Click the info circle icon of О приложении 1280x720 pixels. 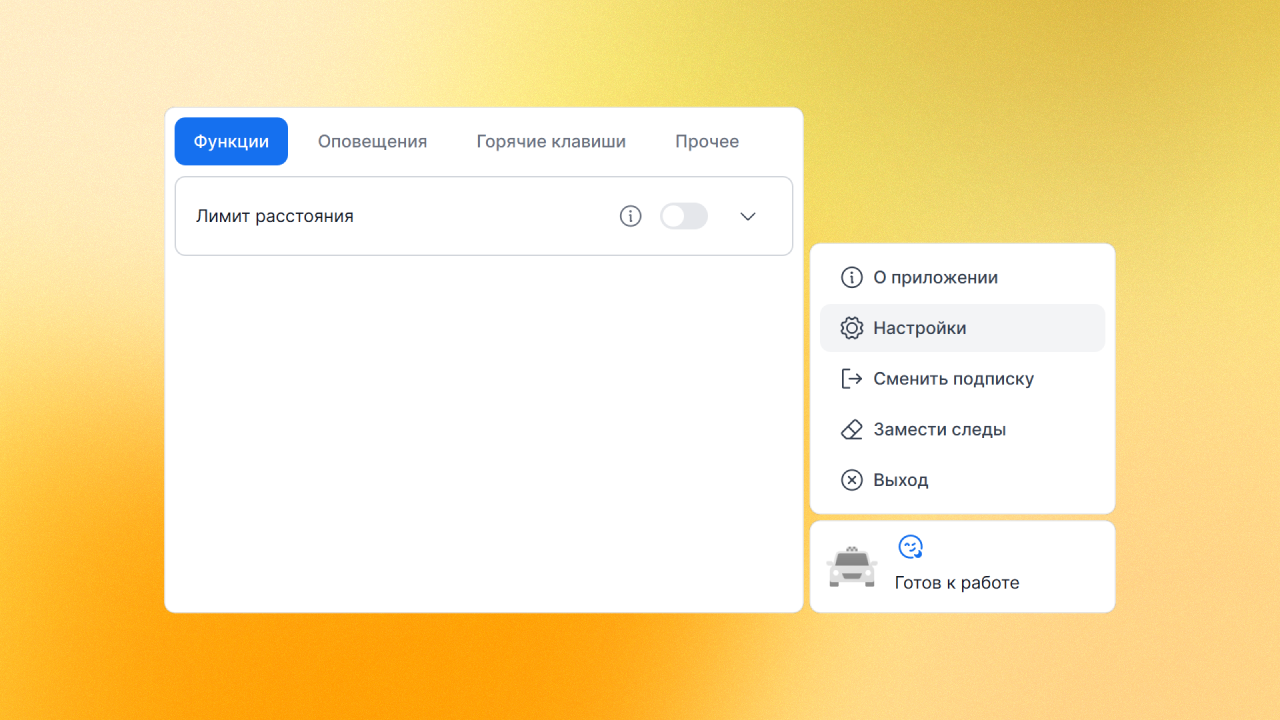851,277
